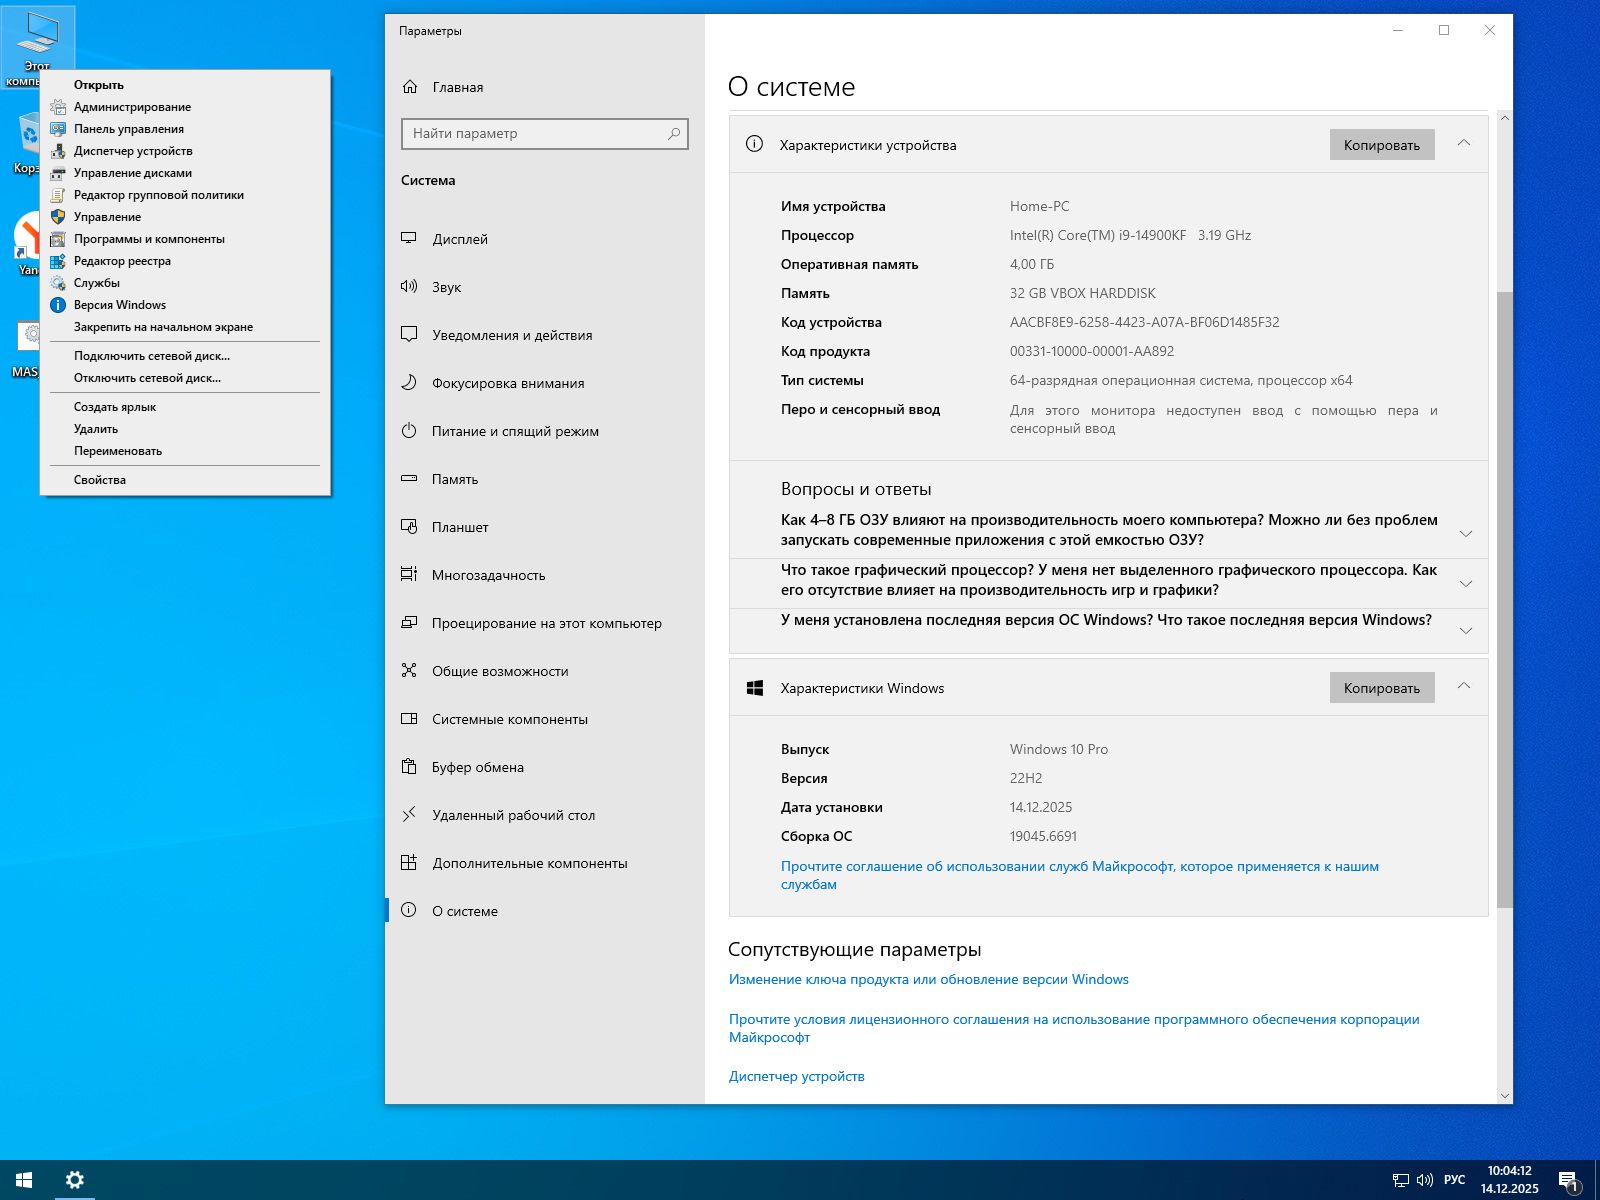Click the Home icon in Settings sidebar

[x=410, y=87]
